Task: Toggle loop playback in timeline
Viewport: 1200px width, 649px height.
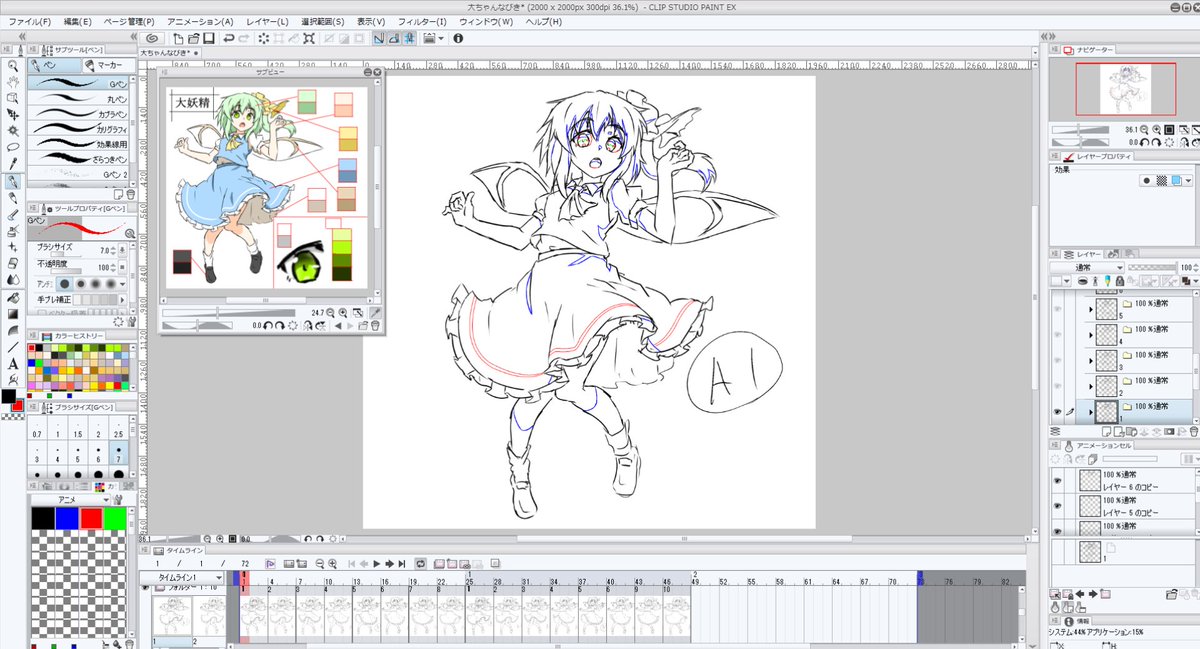Action: pyautogui.click(x=420, y=564)
